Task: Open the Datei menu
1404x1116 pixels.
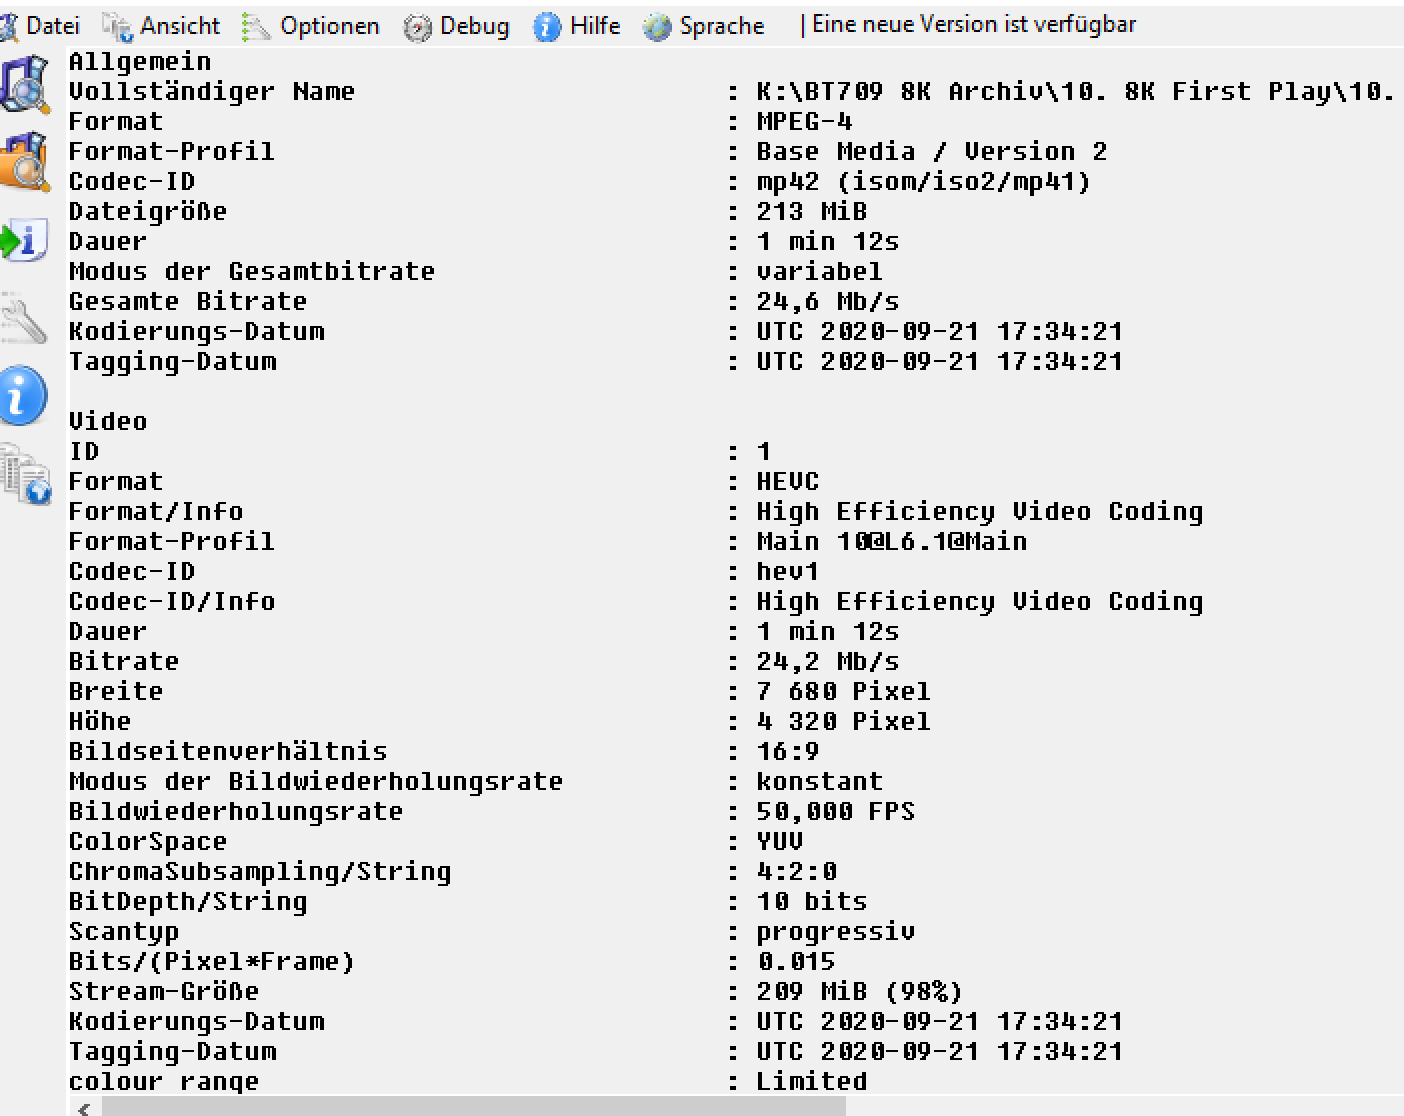Action: click(x=40, y=26)
